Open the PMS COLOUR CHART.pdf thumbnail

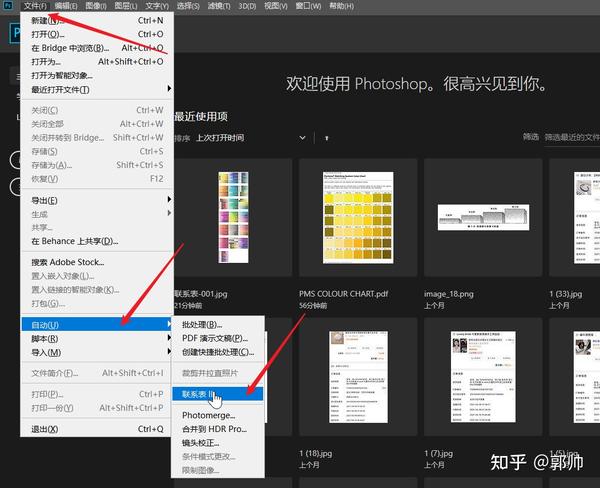tap(358, 217)
